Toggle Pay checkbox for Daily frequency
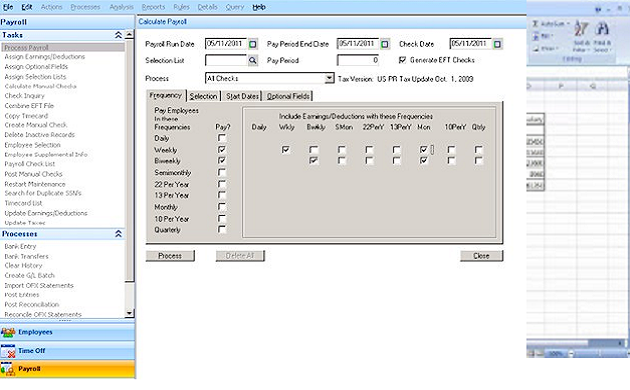 coord(222,138)
